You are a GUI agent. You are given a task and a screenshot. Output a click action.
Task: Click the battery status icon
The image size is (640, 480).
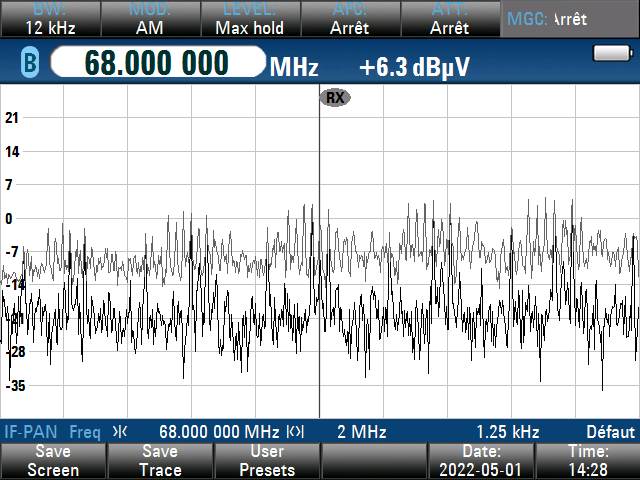(x=610, y=53)
